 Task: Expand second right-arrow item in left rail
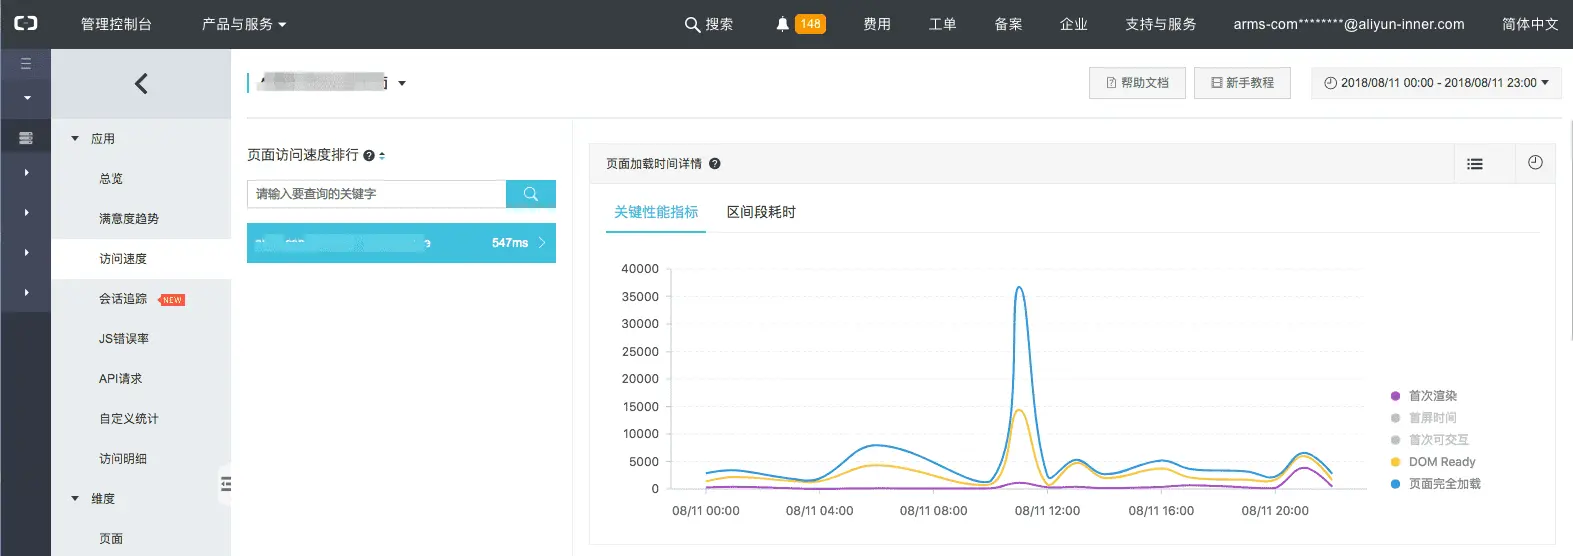point(26,212)
